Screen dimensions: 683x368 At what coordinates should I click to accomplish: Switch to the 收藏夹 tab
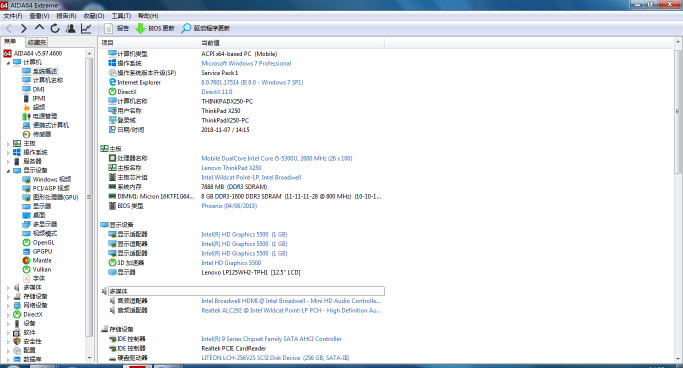pos(36,42)
